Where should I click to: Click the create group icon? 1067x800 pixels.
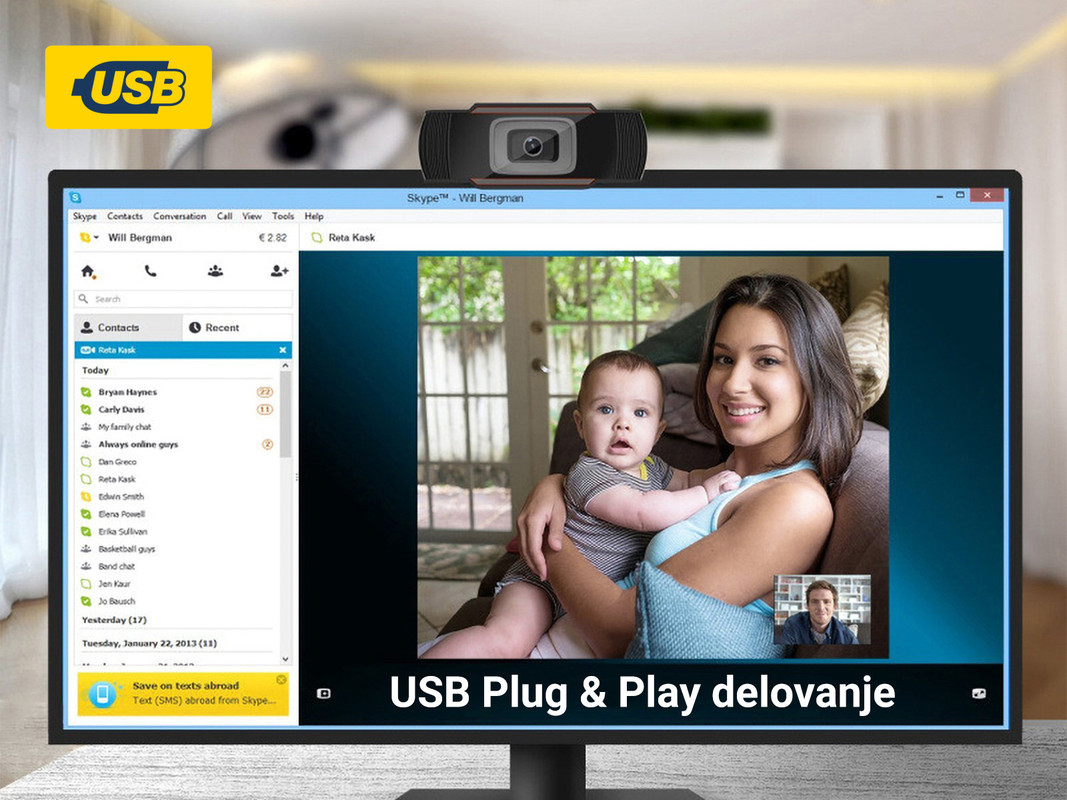[x=215, y=271]
